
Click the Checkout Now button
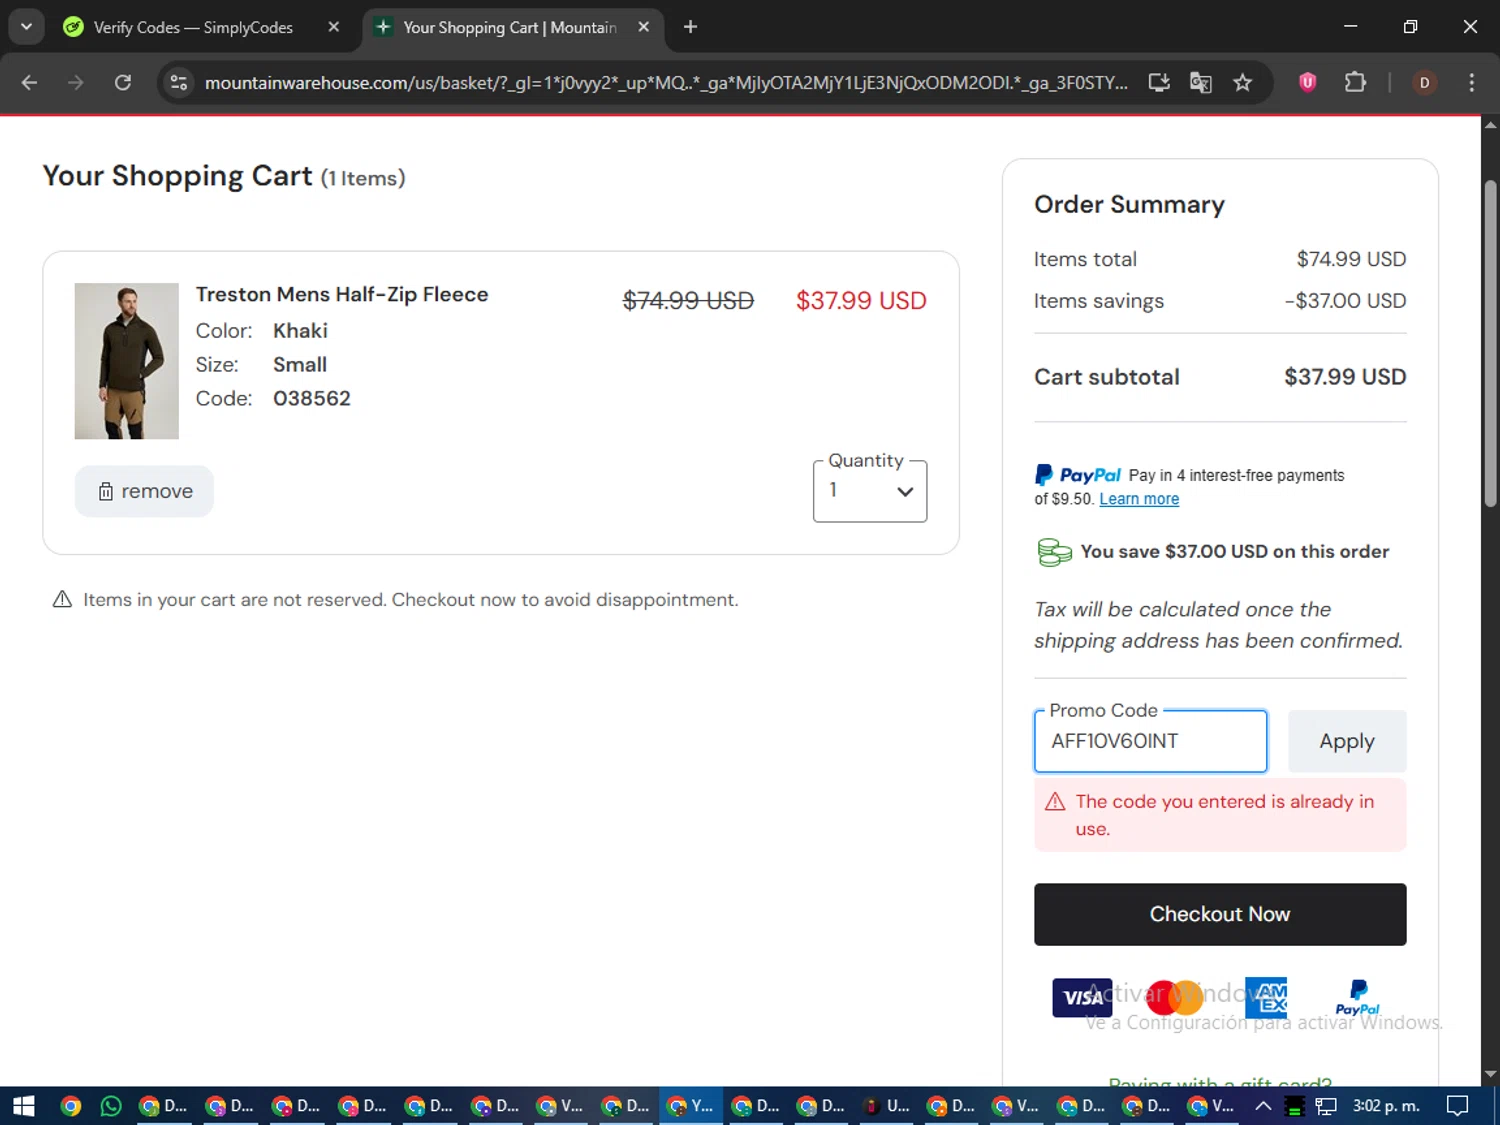click(x=1220, y=914)
